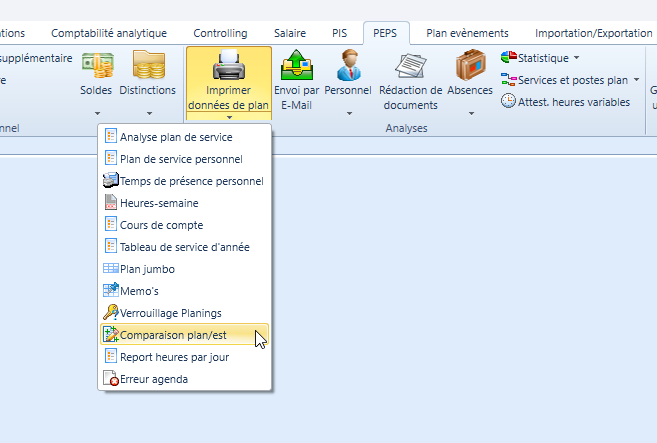Select Verrouillage Planings with key icon

[170, 313]
